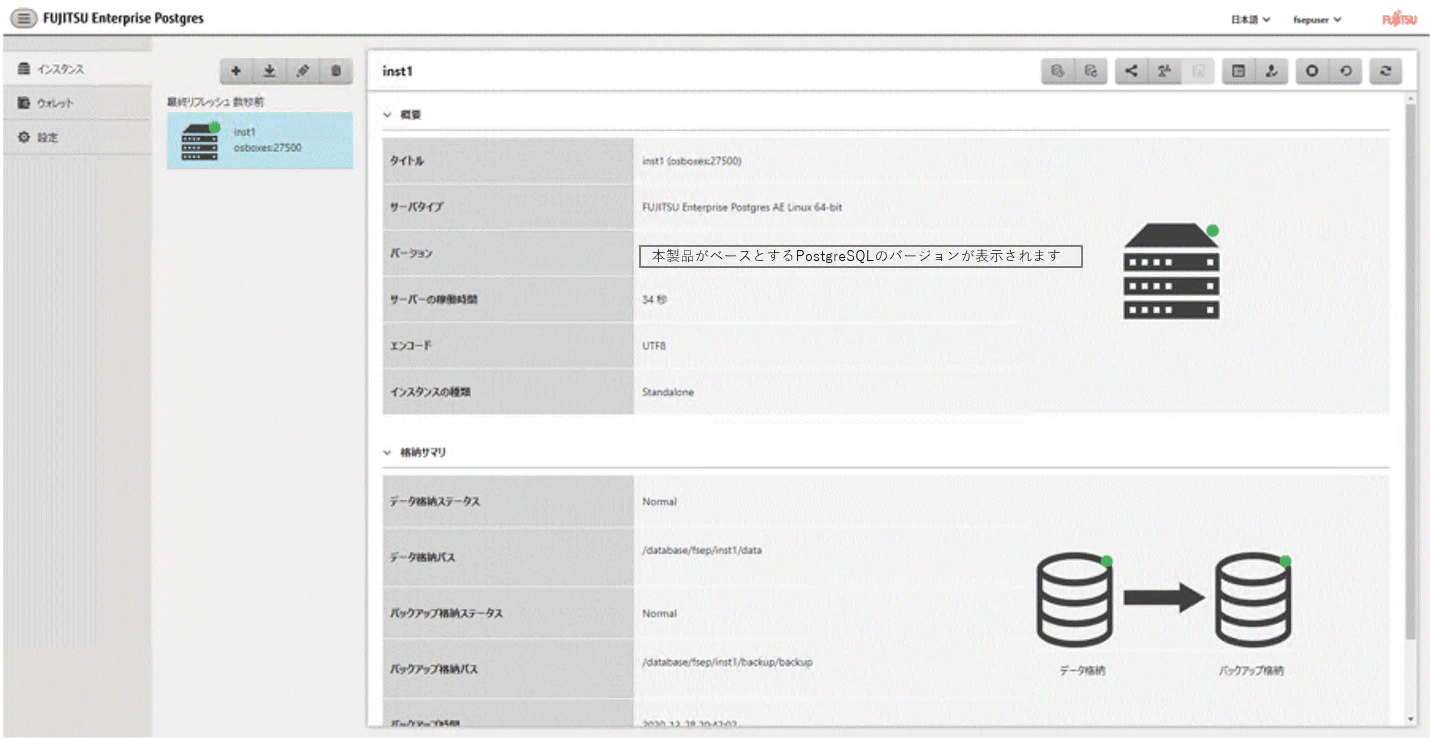
Task: Open the hamburger menu beside FUJITSU Enterprise Postgres
Action: point(22,19)
